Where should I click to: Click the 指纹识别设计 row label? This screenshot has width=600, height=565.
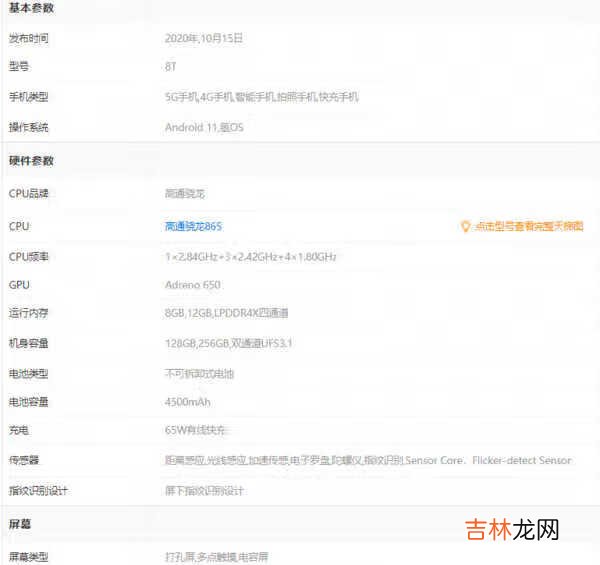tap(38, 491)
